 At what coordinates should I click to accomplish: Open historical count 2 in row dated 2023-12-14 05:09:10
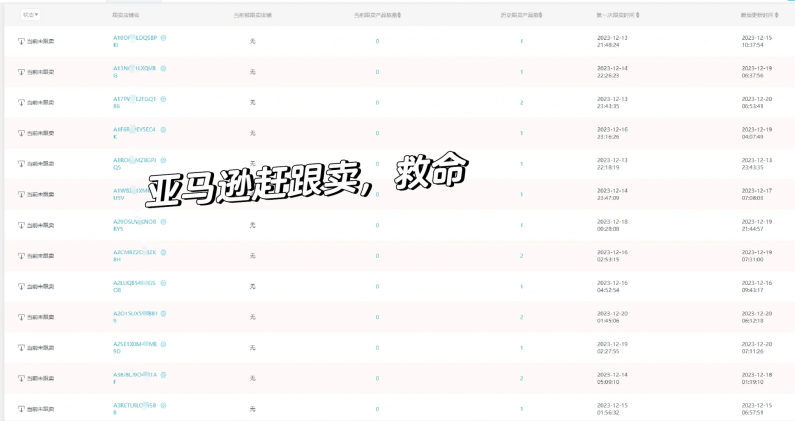pos(521,378)
